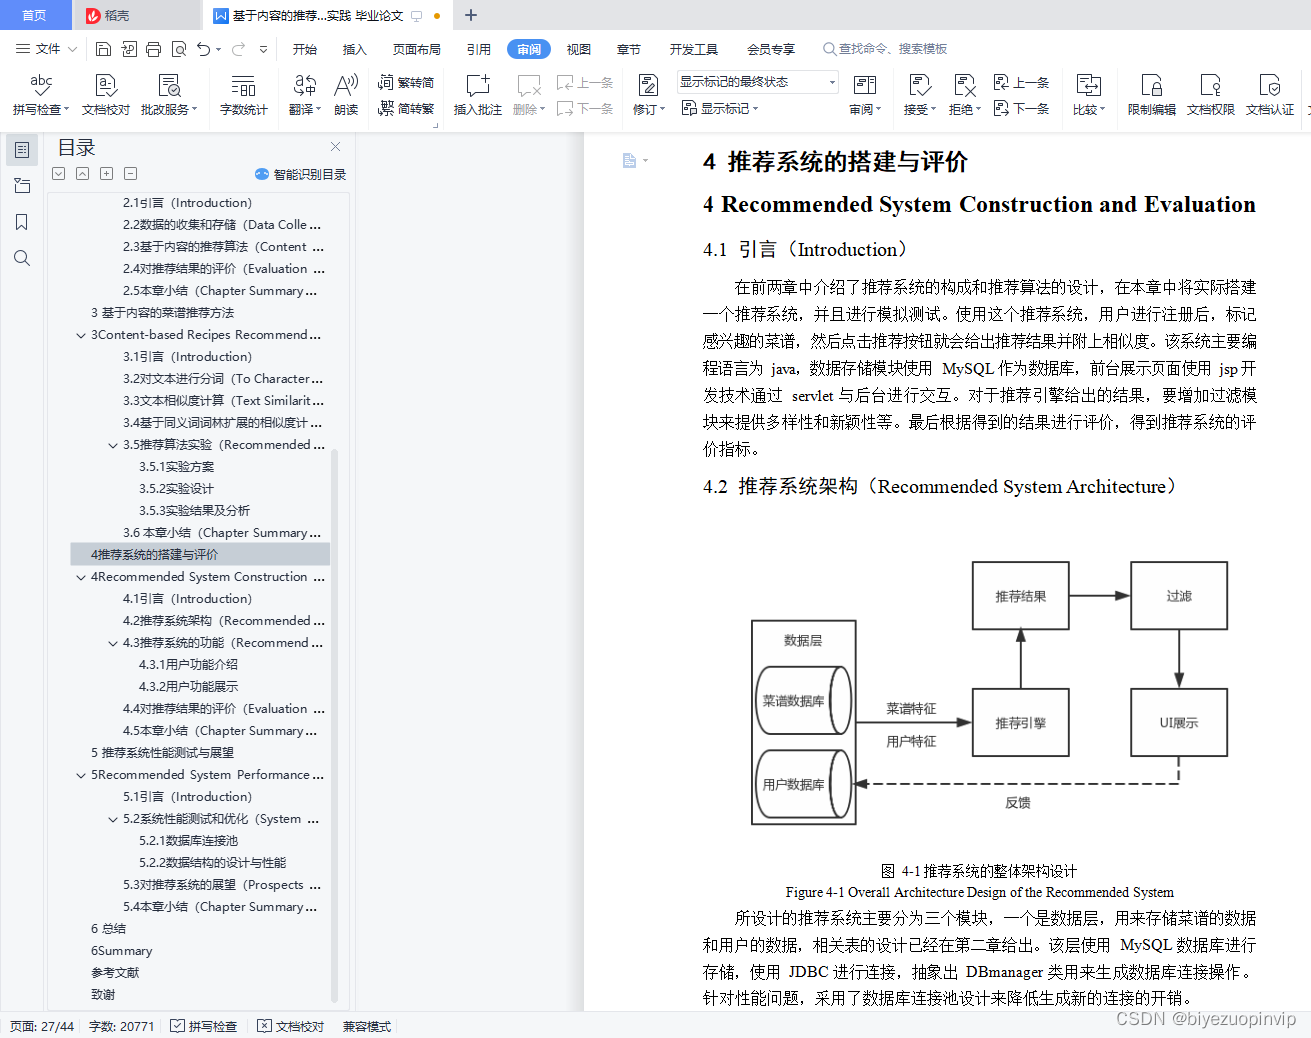Collapse the 4Recommended System Construction node

pyautogui.click(x=81, y=577)
